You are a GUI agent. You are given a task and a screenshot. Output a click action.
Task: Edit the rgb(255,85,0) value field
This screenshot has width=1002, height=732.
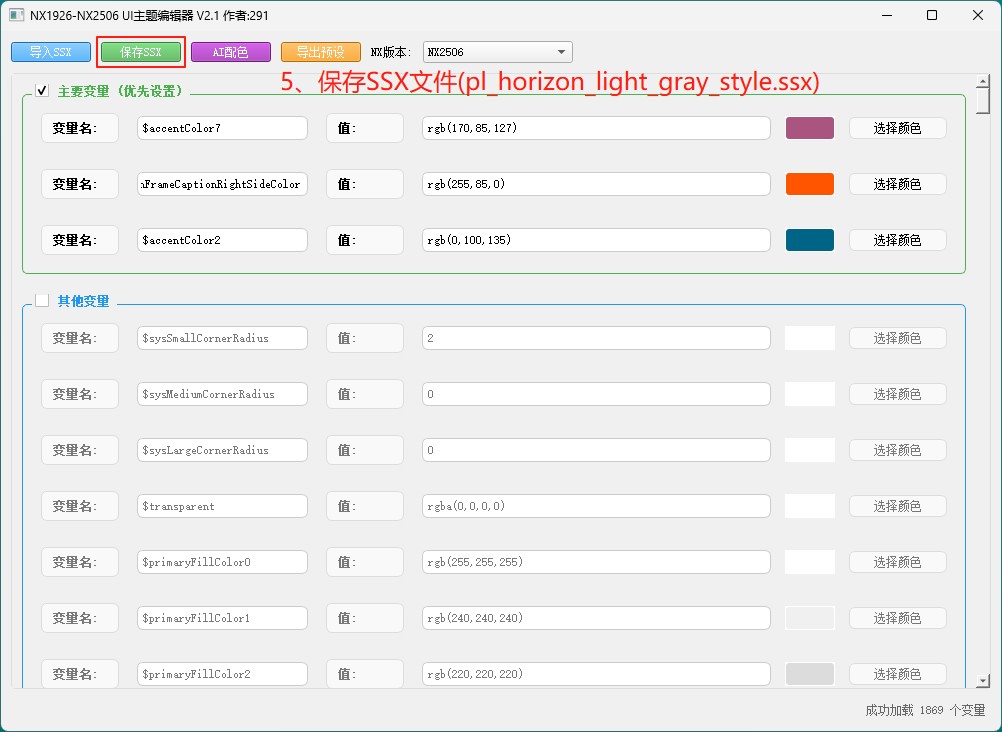tap(596, 184)
